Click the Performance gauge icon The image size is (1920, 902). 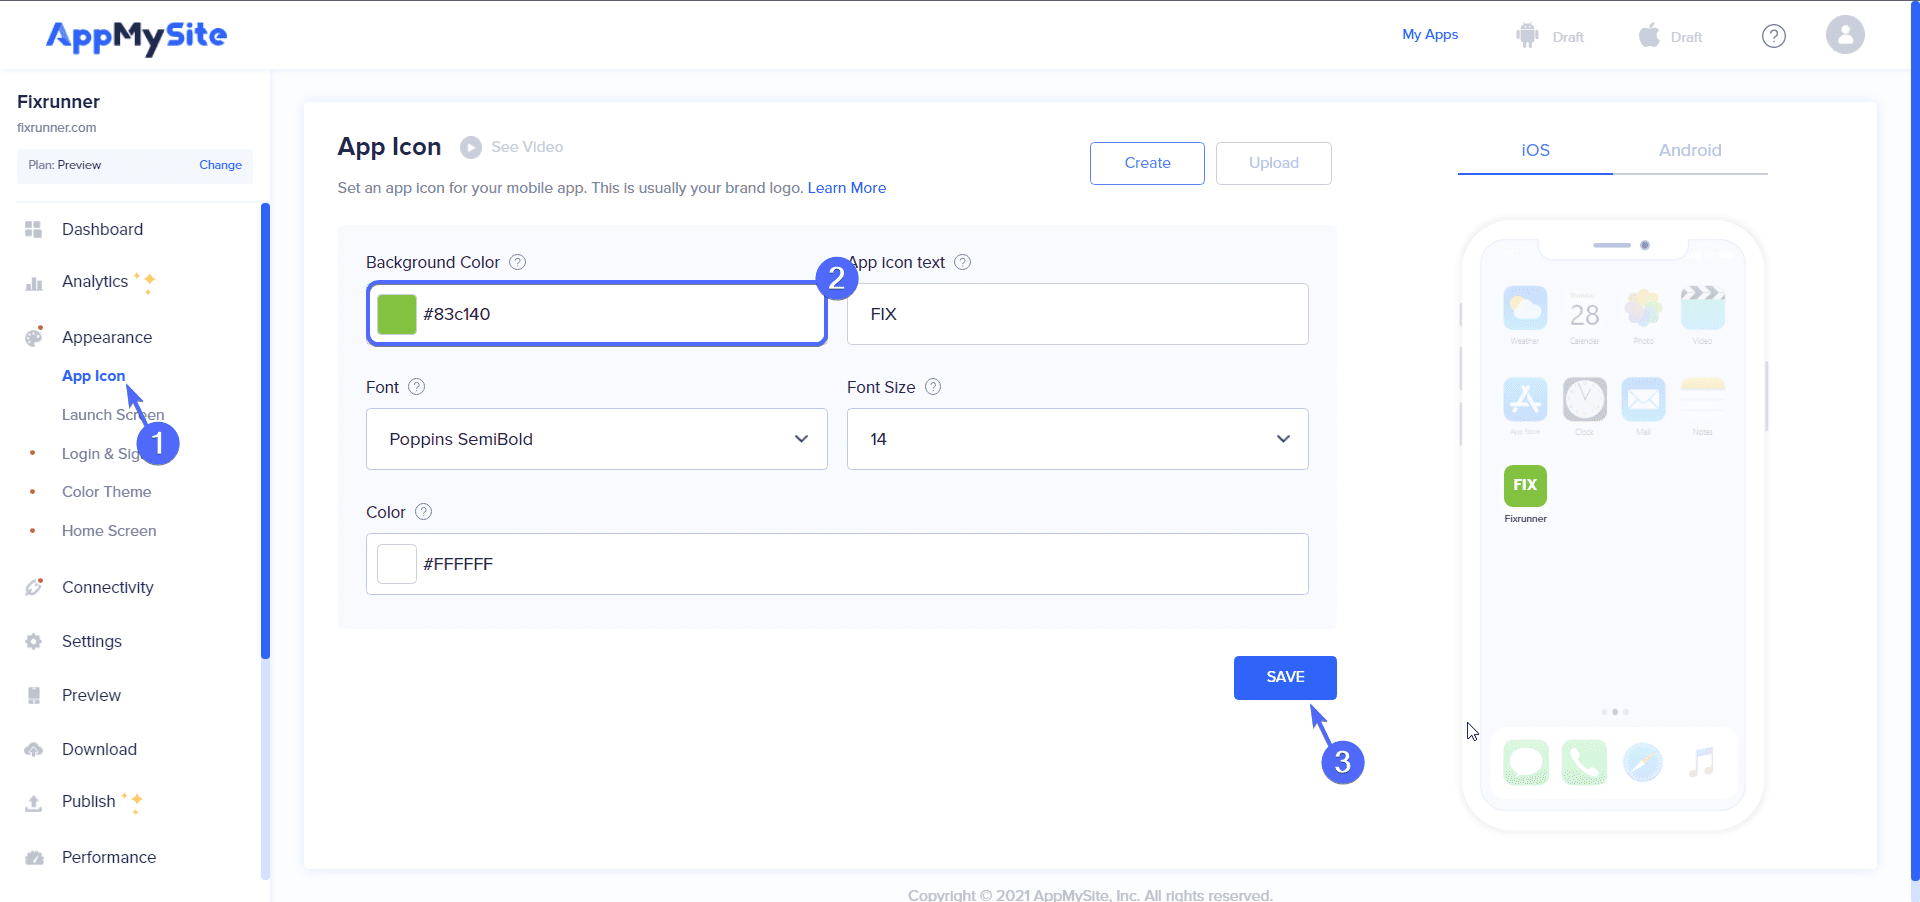[x=34, y=857]
